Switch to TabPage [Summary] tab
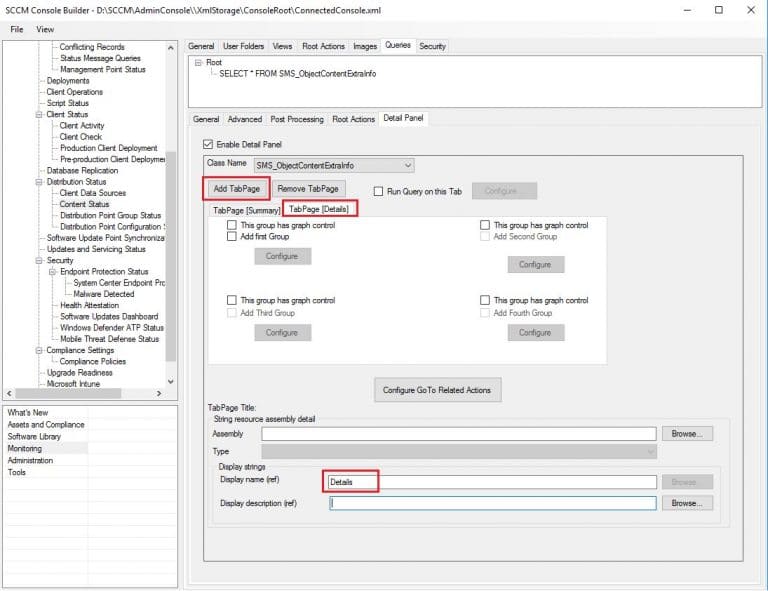This screenshot has width=768, height=591. pos(244,210)
